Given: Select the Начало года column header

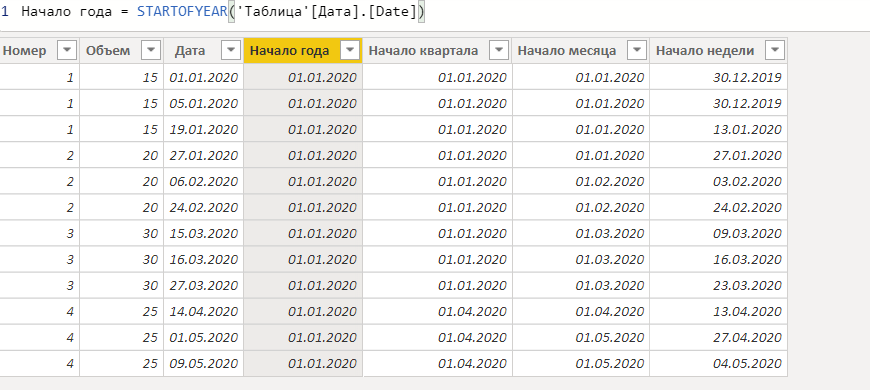Looking at the screenshot, I should click(303, 50).
